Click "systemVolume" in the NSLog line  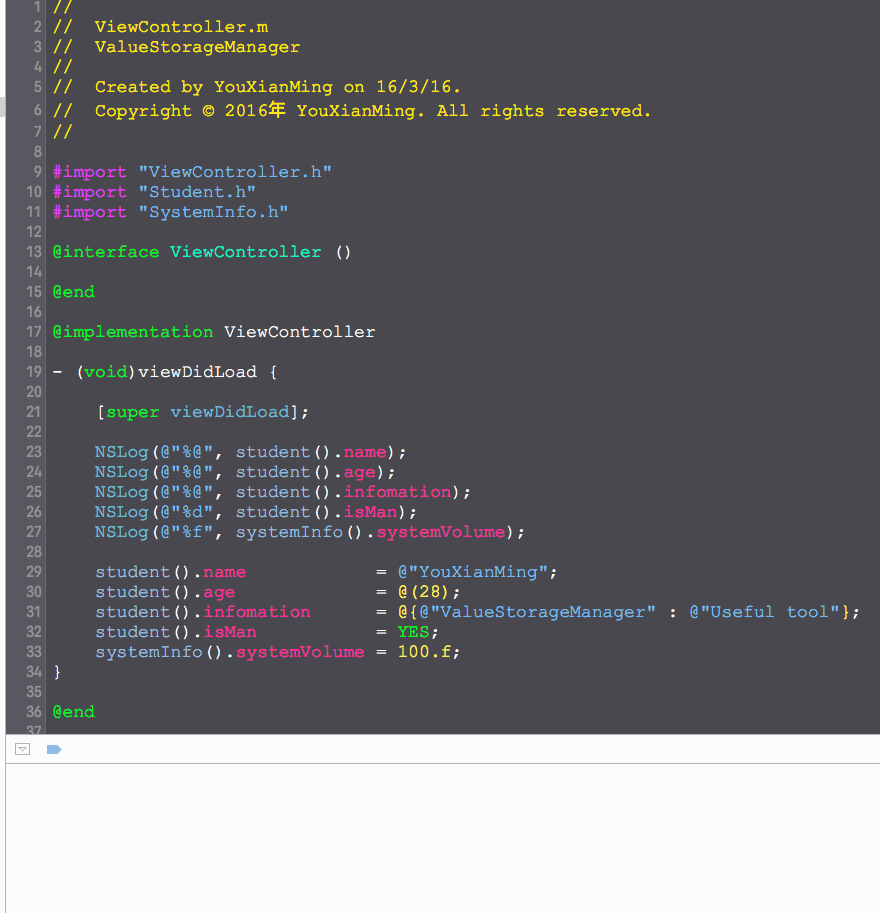point(441,532)
